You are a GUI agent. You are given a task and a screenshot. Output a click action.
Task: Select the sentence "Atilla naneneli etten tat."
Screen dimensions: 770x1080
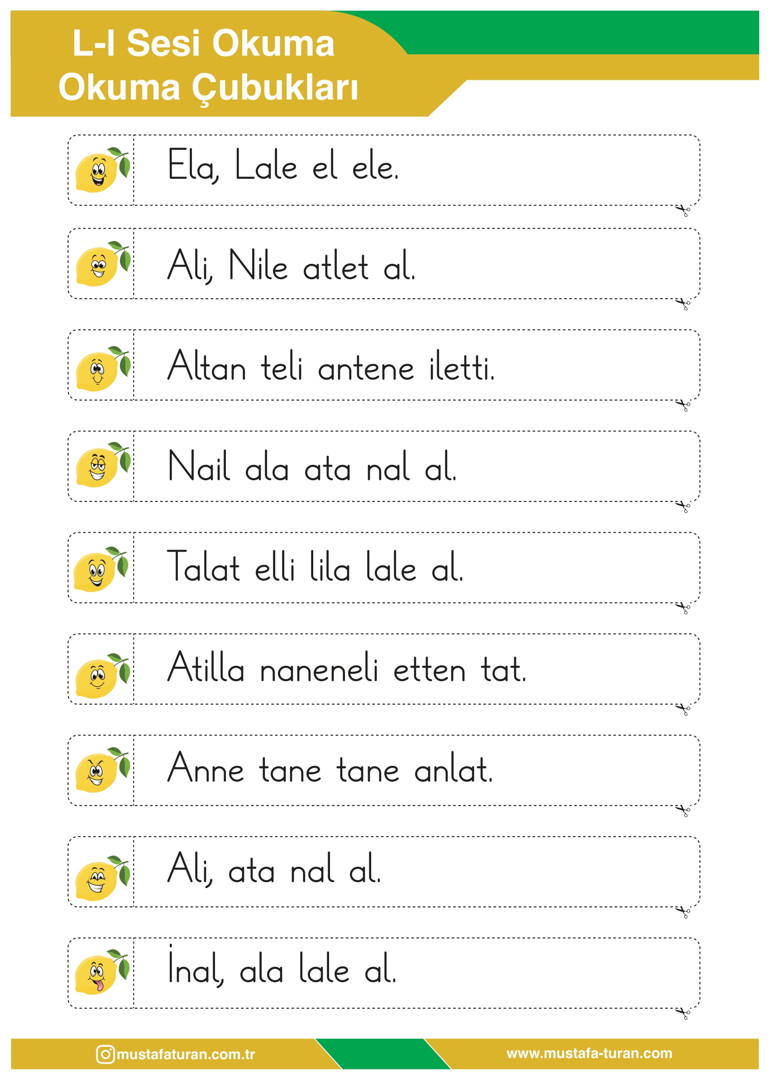click(x=346, y=668)
